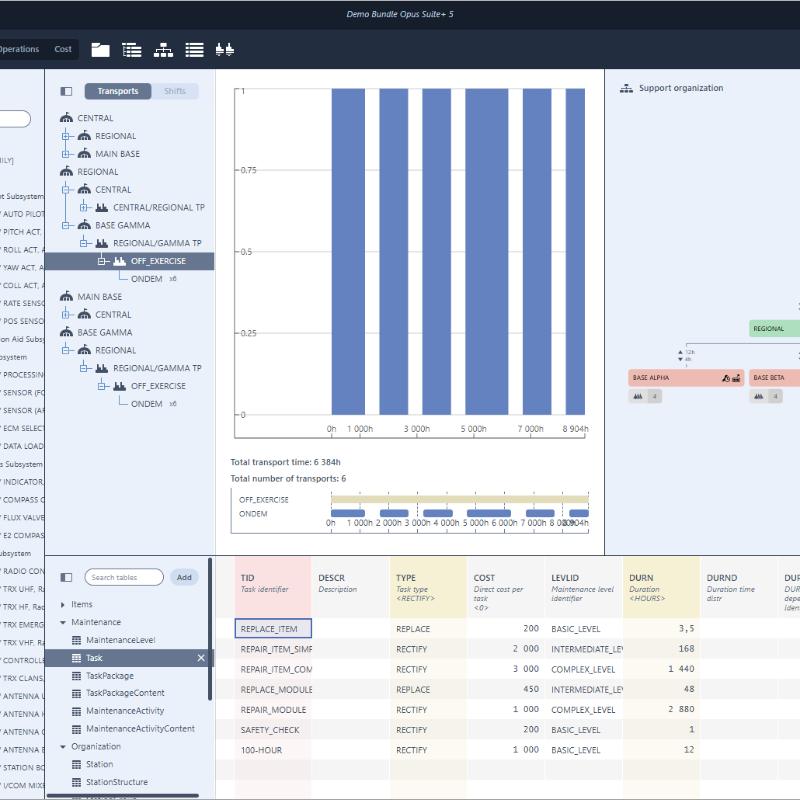The width and height of the screenshot is (800, 800).
Task: Focus the Search tables input field
Action: pyautogui.click(x=124, y=577)
